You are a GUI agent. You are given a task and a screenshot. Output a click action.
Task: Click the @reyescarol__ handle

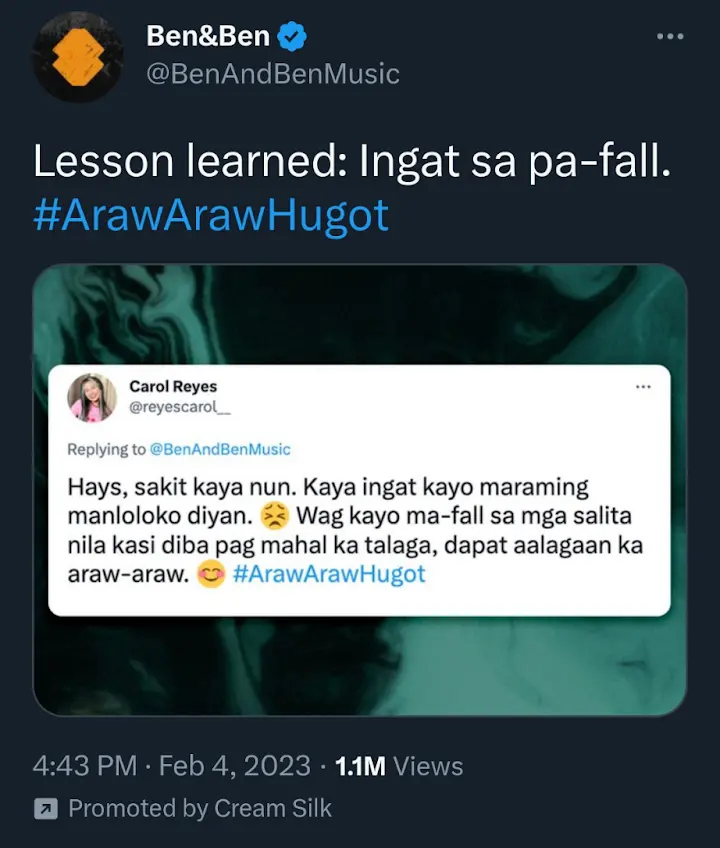[180, 407]
